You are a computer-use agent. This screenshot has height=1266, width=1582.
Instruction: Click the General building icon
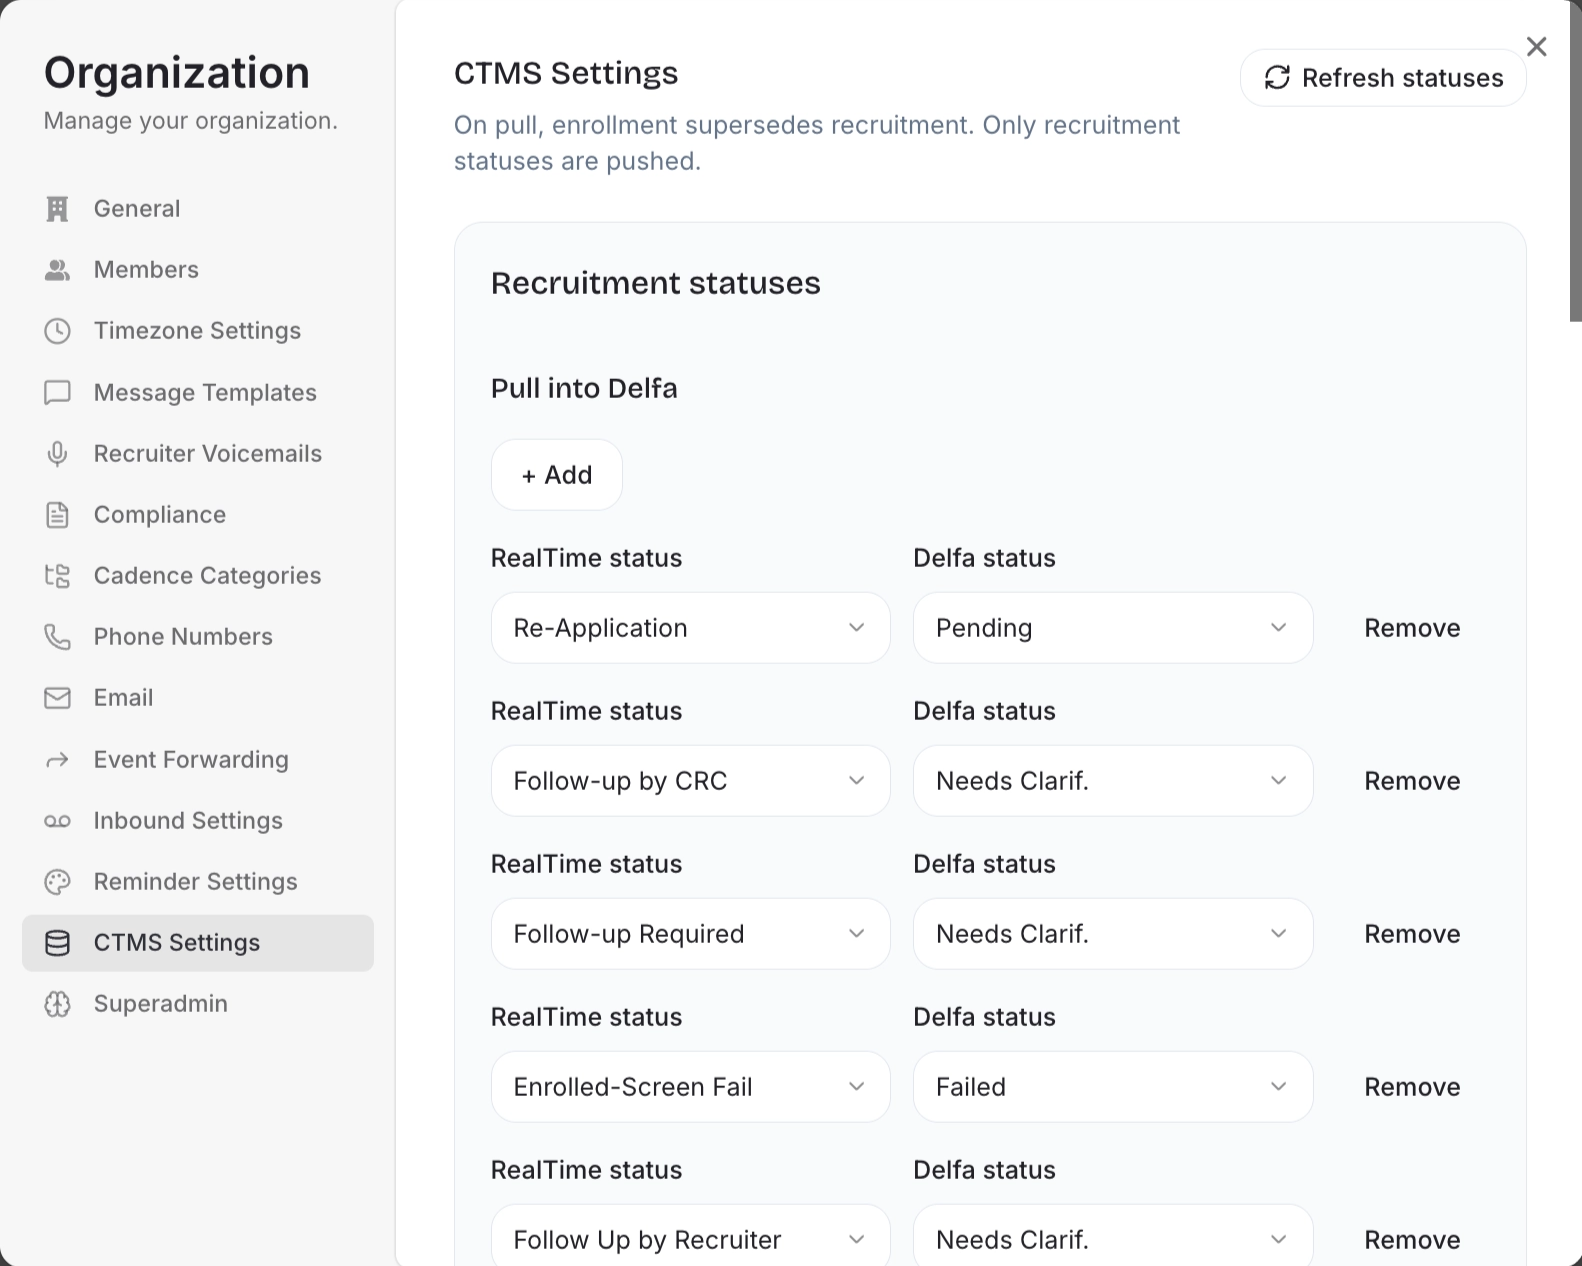coord(57,209)
